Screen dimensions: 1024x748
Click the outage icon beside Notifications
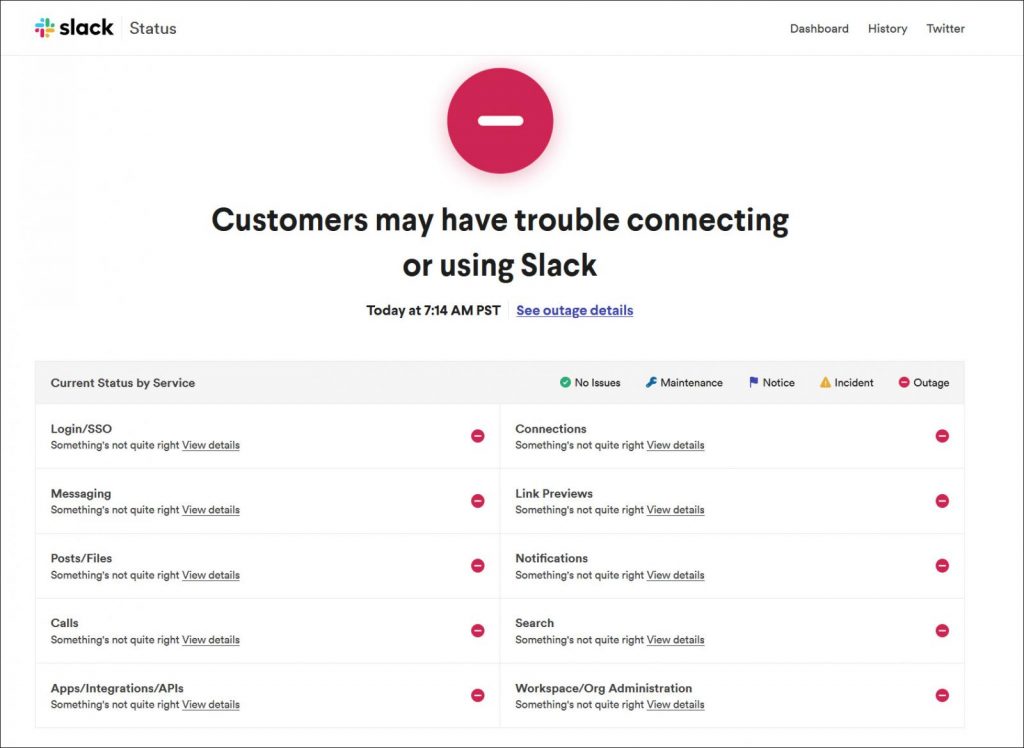click(942, 565)
